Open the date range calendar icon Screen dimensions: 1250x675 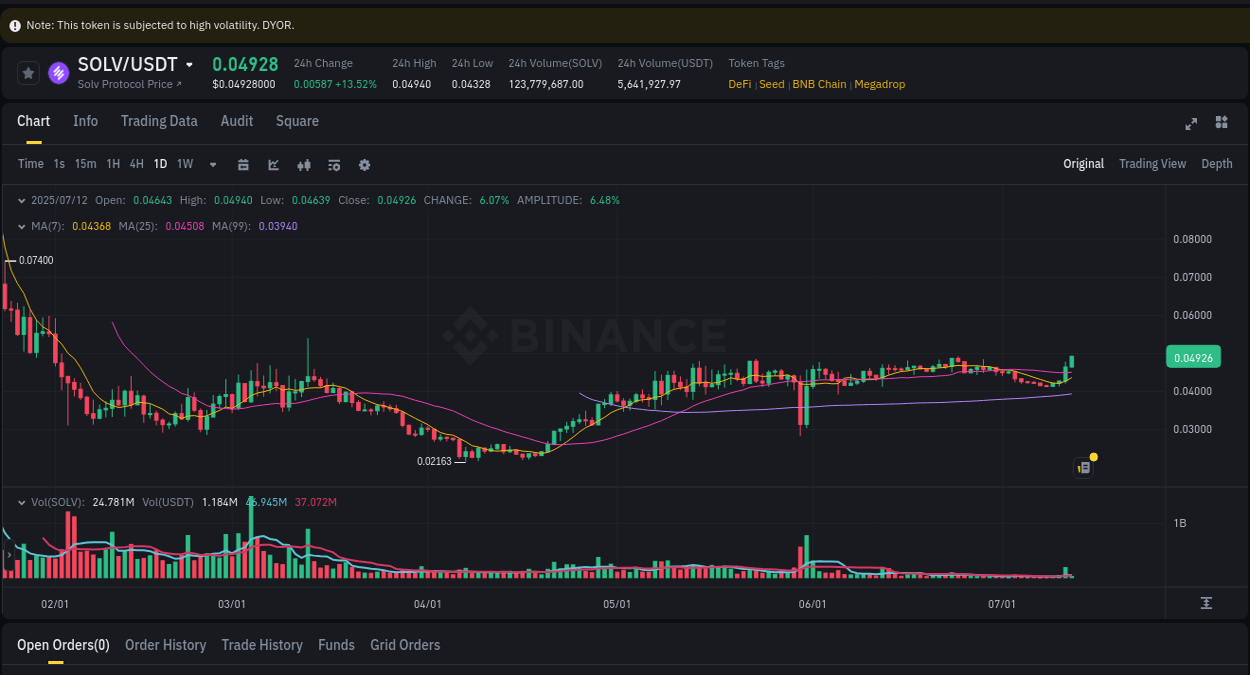pyautogui.click(x=243, y=164)
